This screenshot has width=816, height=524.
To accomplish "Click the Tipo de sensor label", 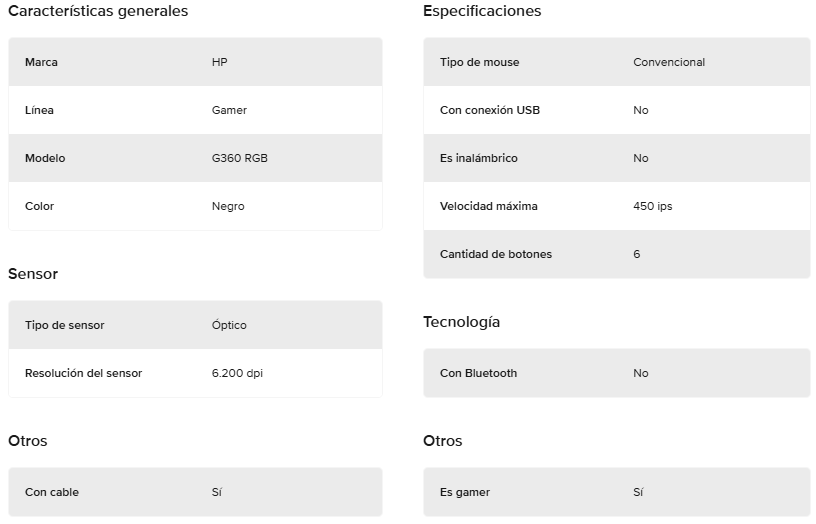I will pos(65,325).
